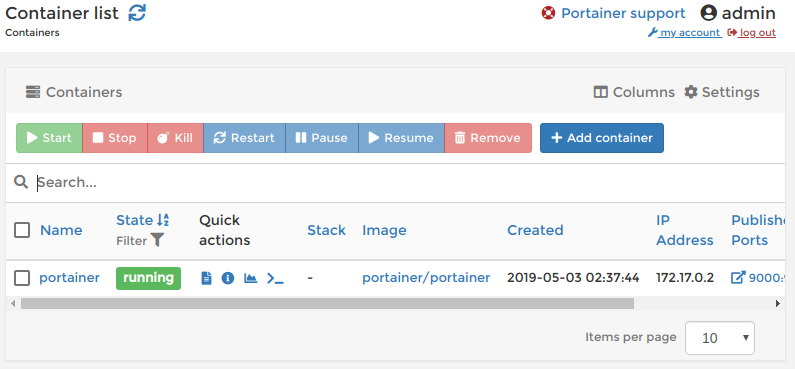Click the running state badge
The image size is (795, 369).
coord(149,278)
